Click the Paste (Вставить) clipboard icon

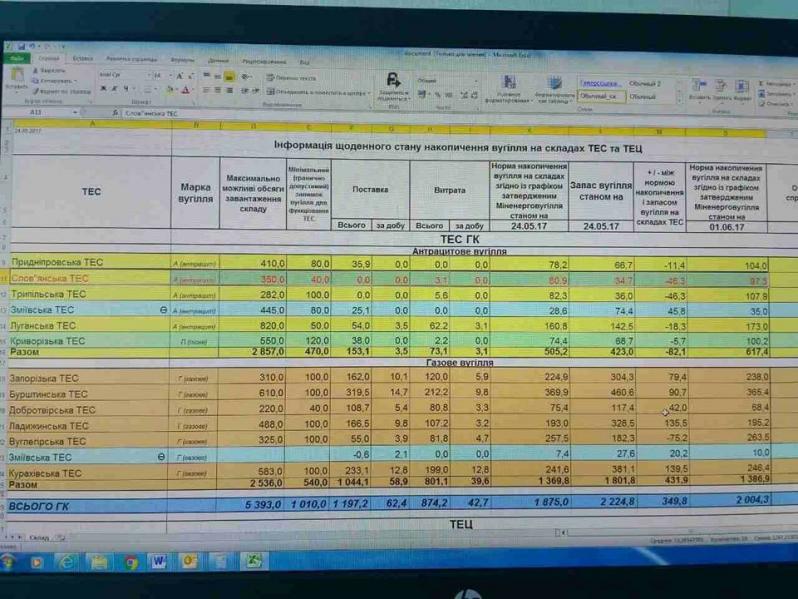point(17,78)
